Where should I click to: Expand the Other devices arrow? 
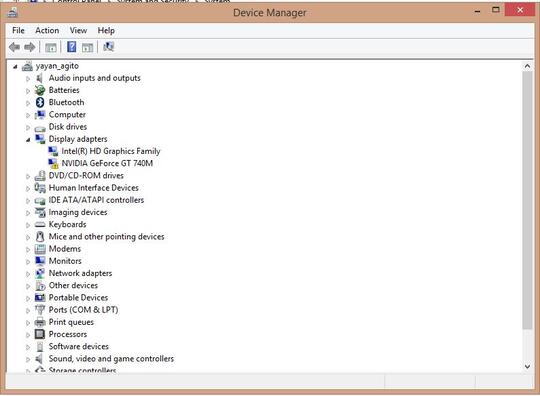(28, 286)
